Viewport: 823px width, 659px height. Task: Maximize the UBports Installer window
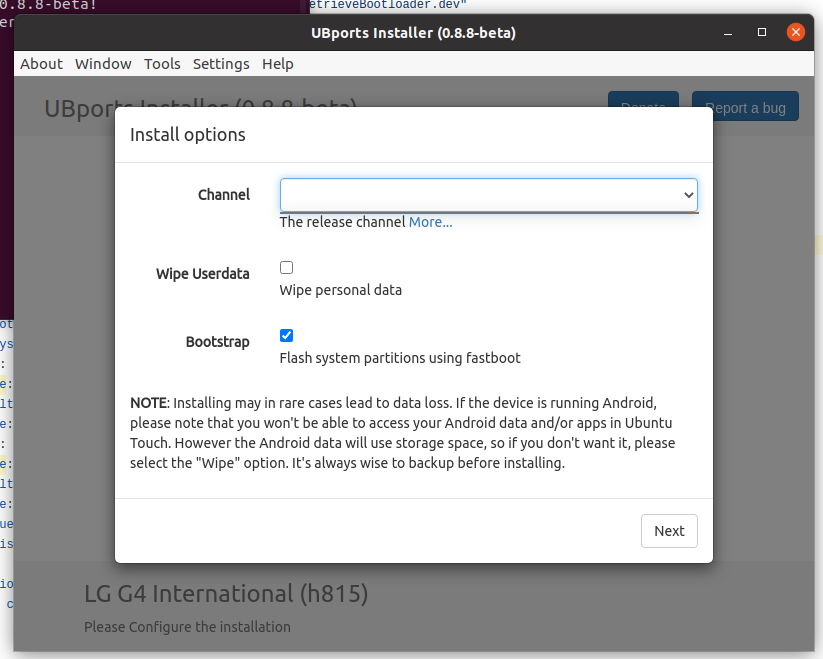click(762, 33)
